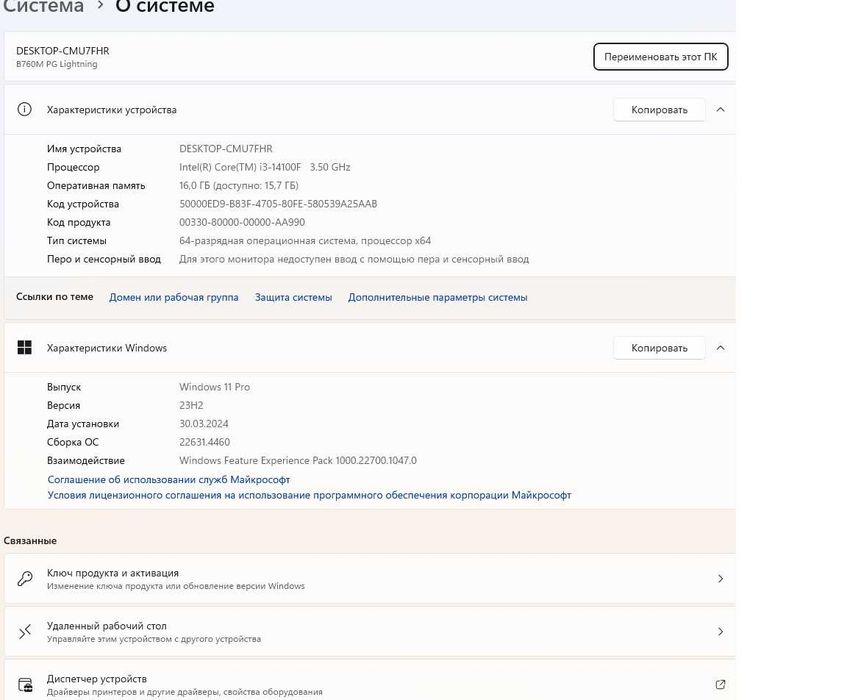Click the Device Manager icon

click(25, 684)
